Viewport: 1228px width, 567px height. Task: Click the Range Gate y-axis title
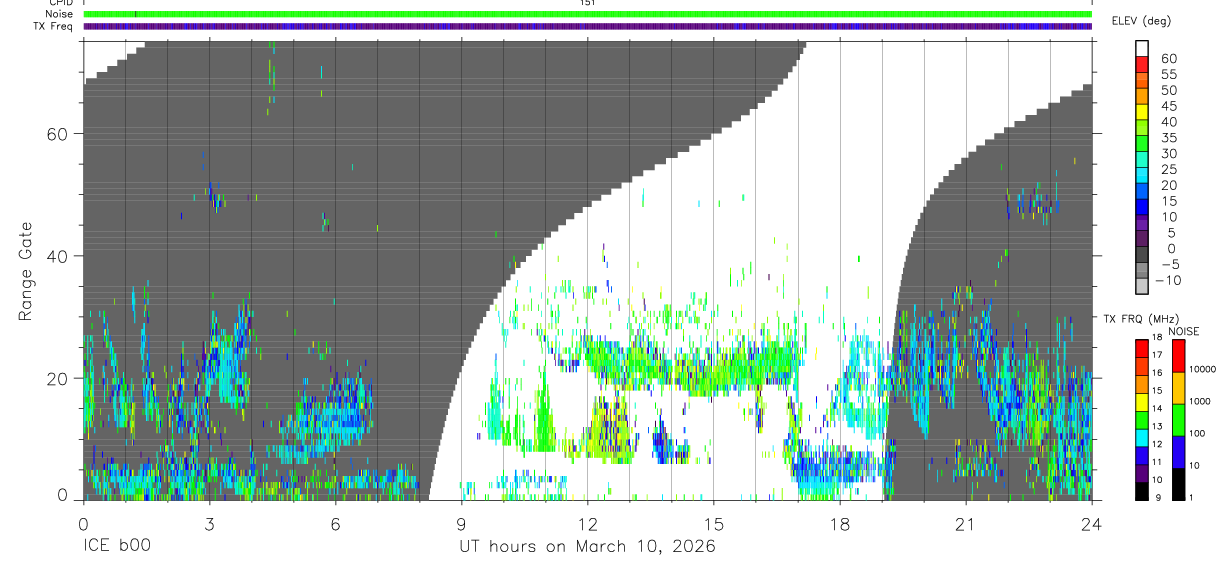28,271
